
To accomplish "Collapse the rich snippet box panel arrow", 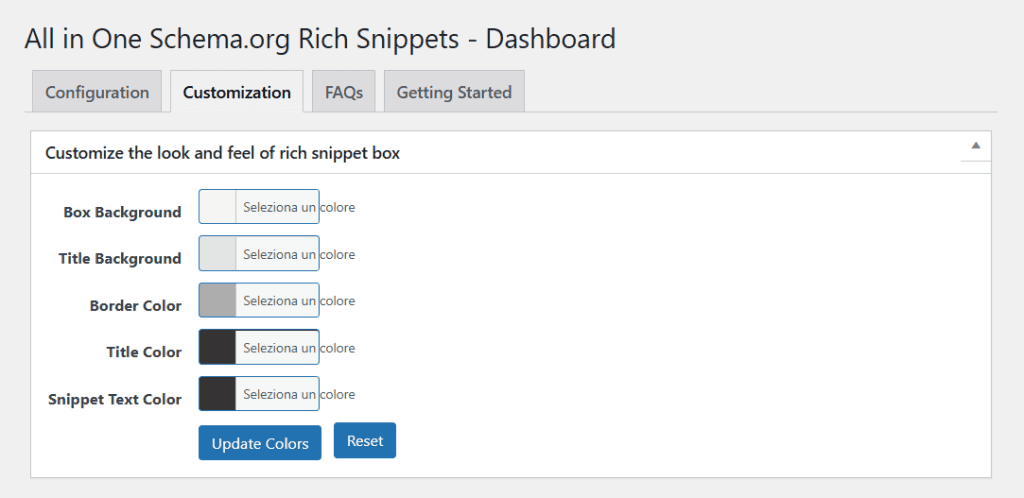I will click(976, 146).
